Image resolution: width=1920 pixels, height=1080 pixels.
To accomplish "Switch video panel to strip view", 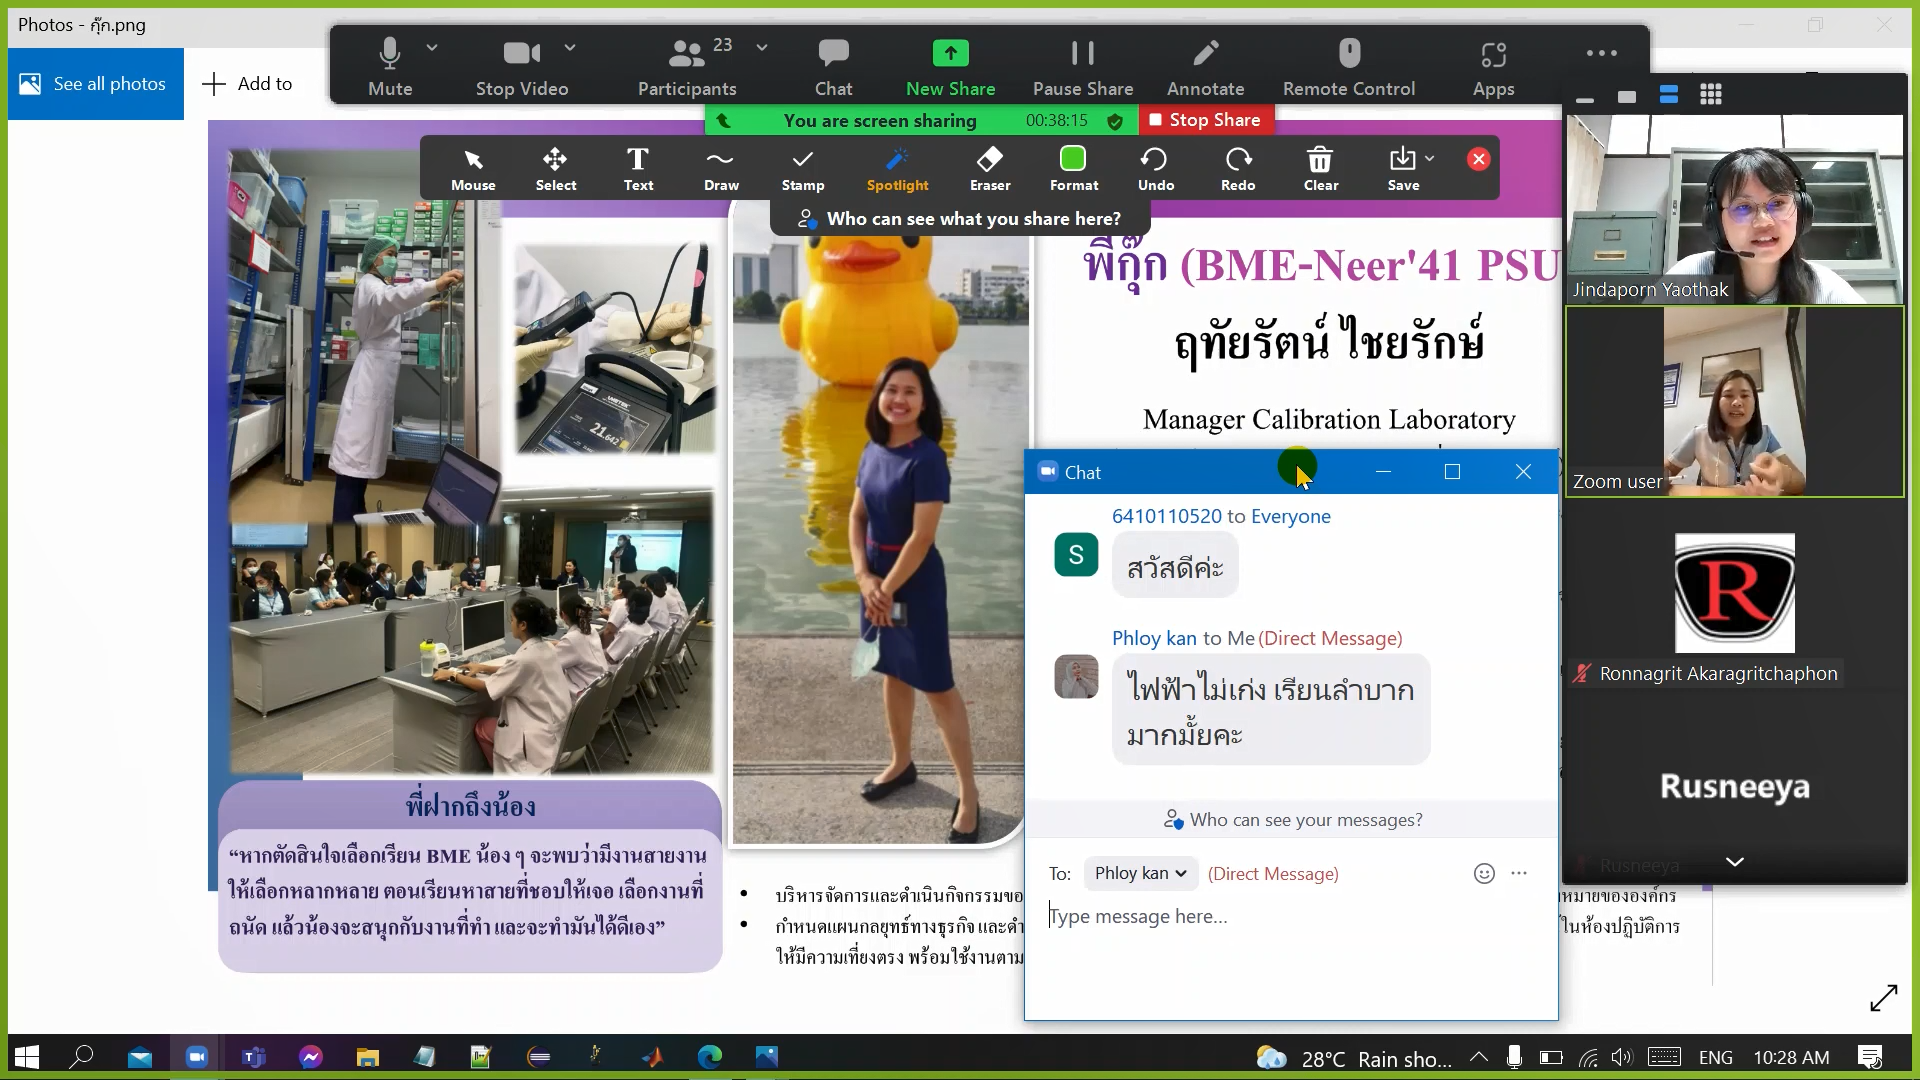I will click(1669, 95).
